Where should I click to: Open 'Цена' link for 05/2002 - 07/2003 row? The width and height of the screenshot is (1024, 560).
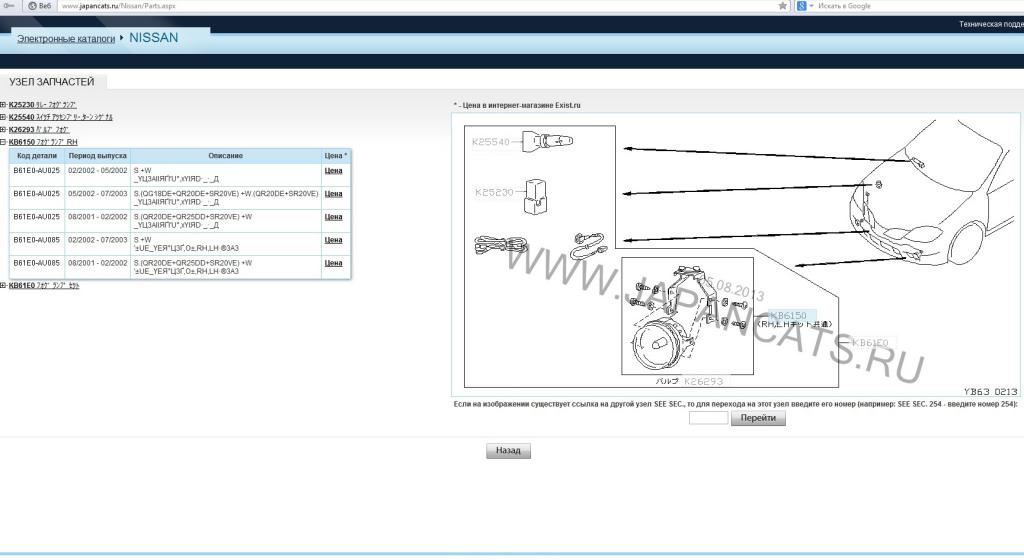point(333,194)
